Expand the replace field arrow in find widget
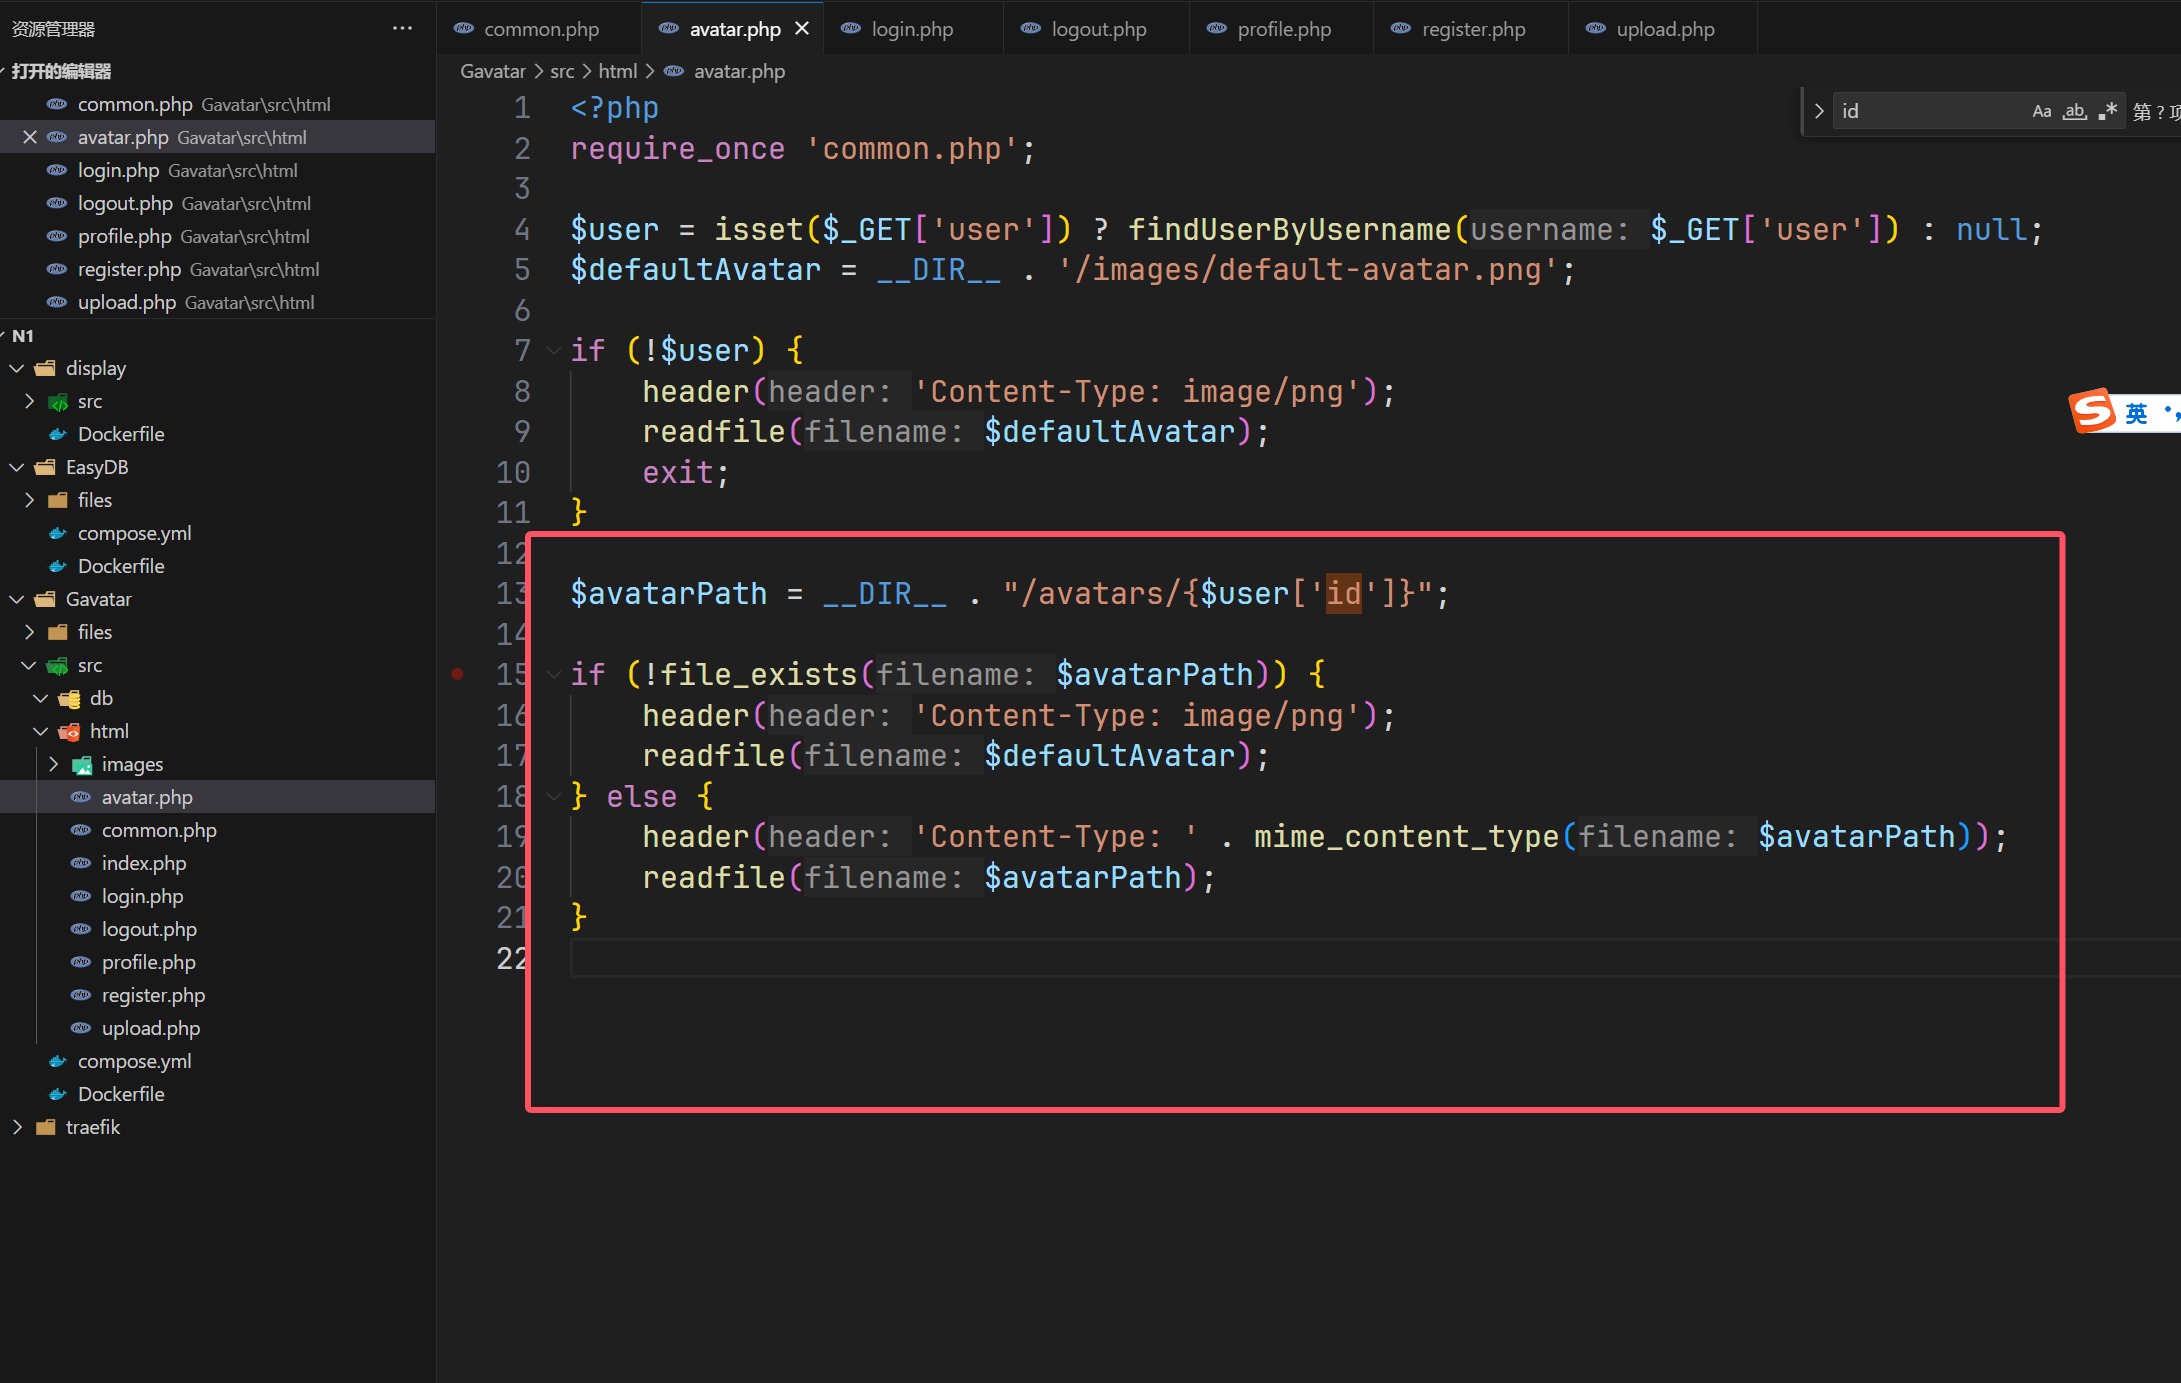This screenshot has width=2181, height=1383. coord(1818,111)
